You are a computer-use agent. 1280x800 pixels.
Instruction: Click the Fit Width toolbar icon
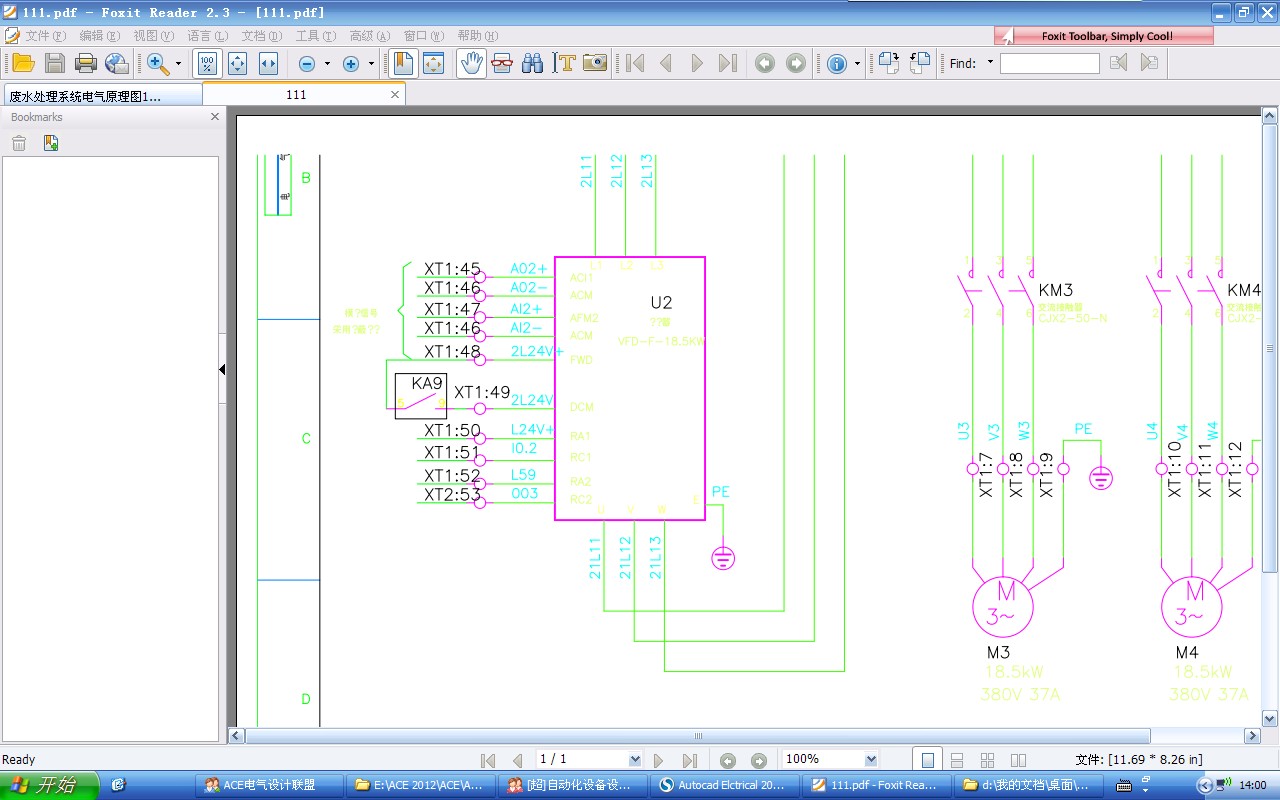click(x=268, y=63)
